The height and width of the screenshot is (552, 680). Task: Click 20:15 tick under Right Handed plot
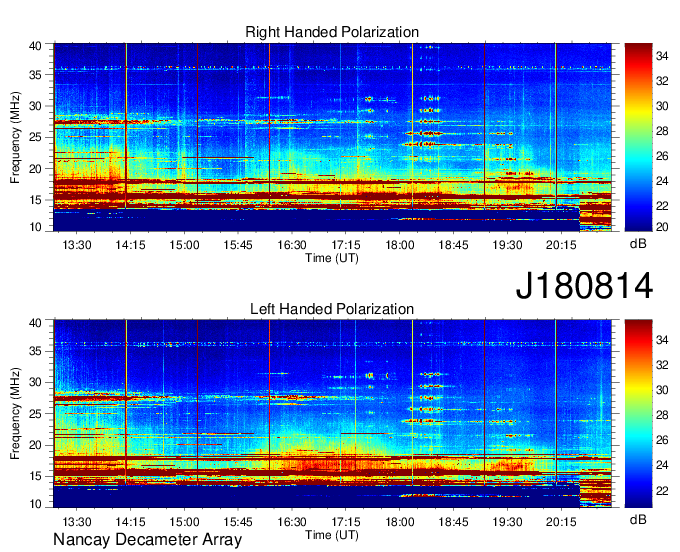point(561,245)
